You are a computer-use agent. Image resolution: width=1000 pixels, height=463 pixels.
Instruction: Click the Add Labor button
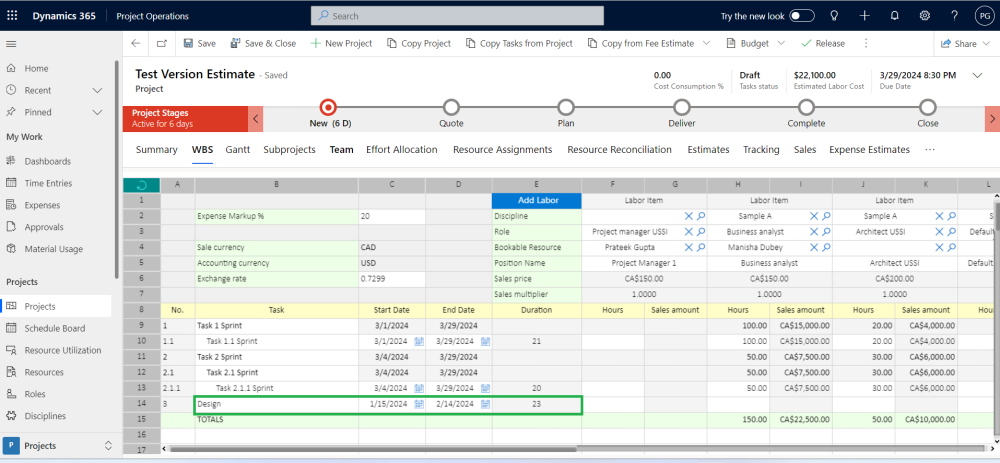click(537, 200)
